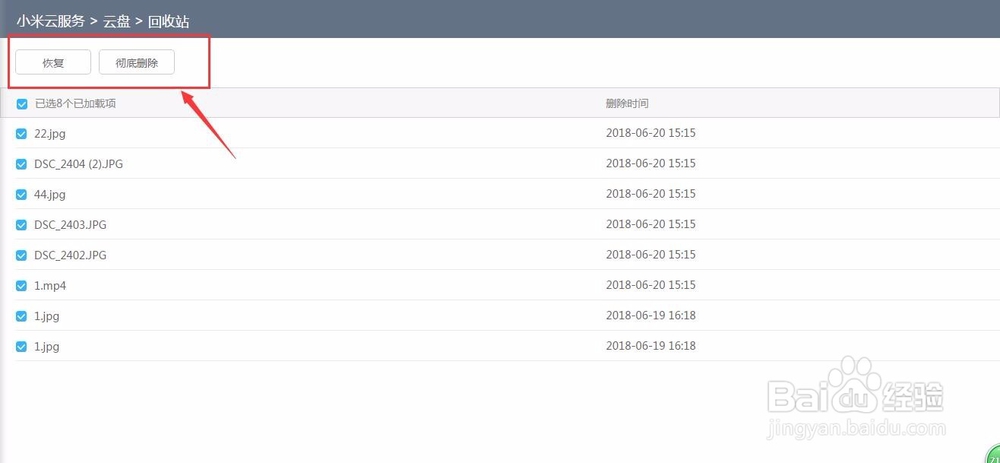1000x463 pixels.
Task: Click the 已选8个已加载项 header label
Action: [x=75, y=103]
